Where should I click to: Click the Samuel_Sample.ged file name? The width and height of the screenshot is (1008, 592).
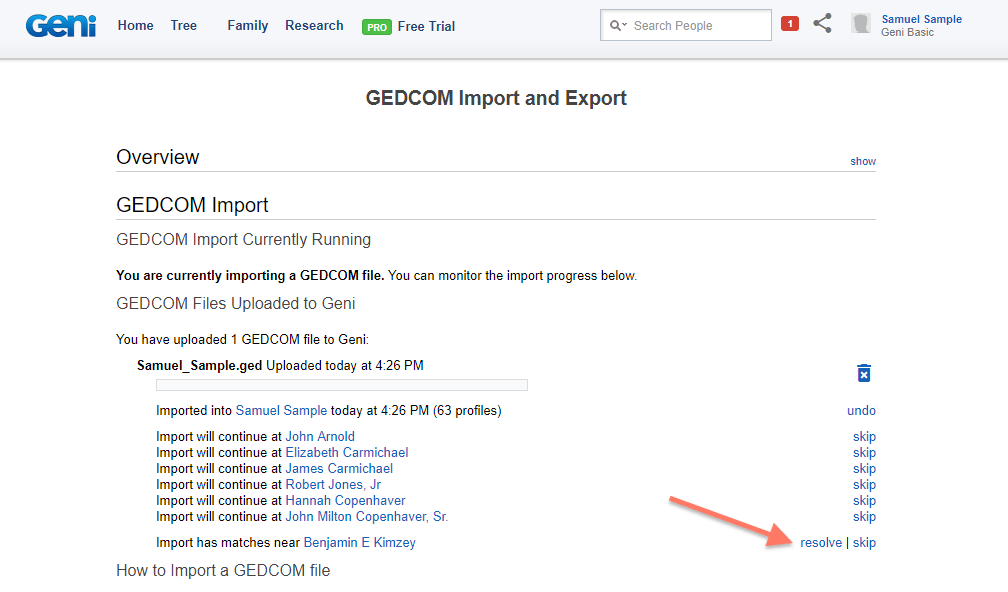199,366
